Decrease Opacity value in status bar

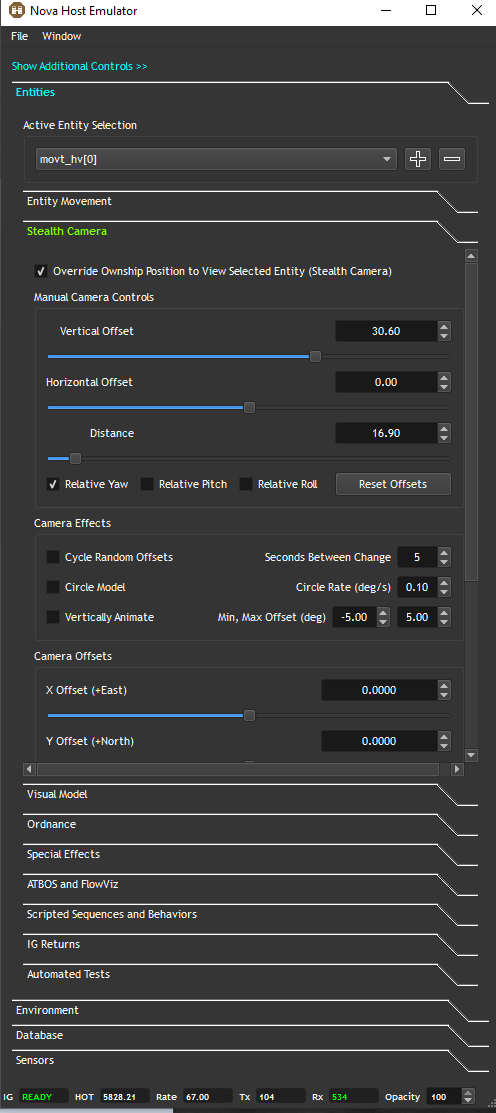tap(468, 1101)
